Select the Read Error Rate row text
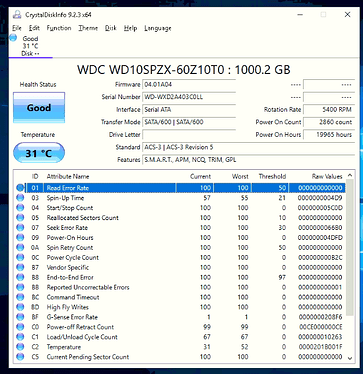Image resolution: width=363 pixels, height=374 pixels. 68,188
